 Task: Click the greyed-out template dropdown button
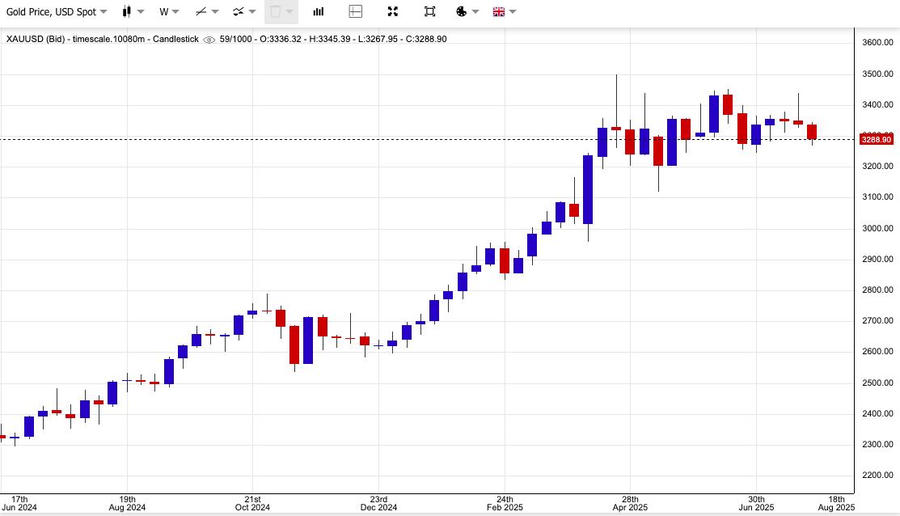click(281, 12)
